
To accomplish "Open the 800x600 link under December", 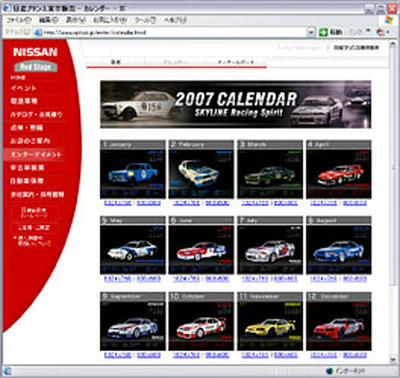I will 355,355.
